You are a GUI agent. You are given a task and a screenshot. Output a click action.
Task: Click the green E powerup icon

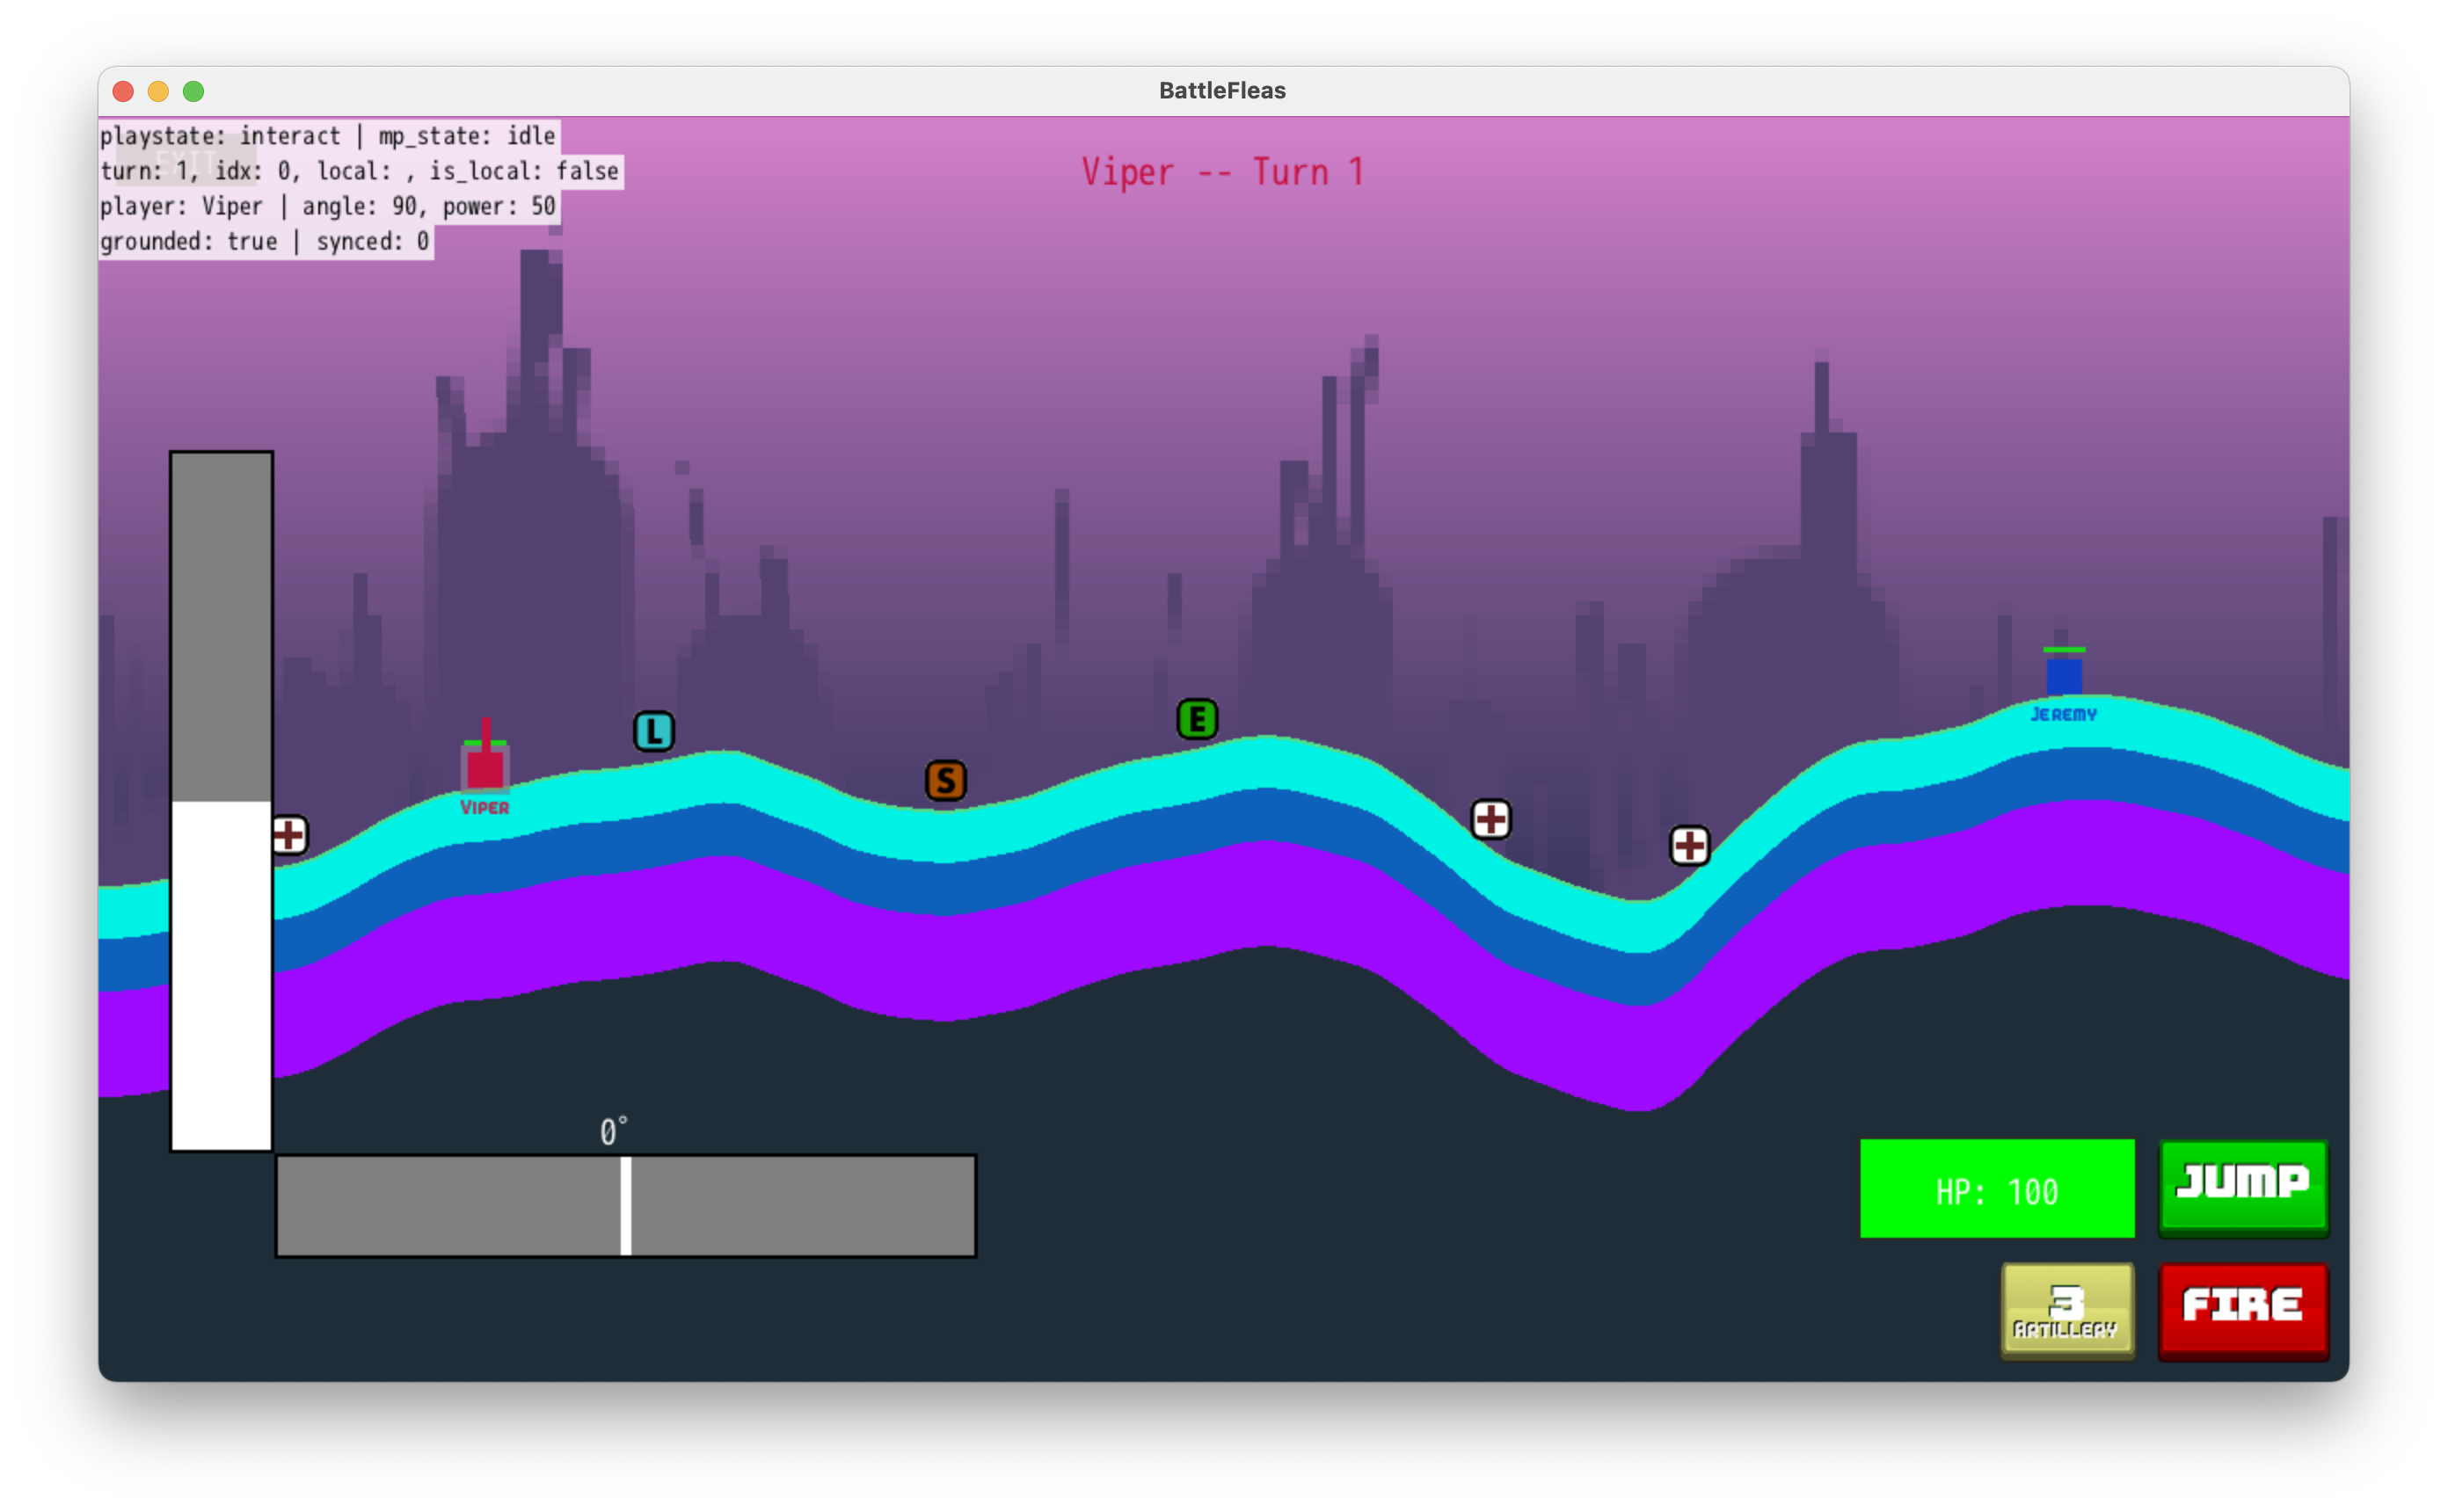1197,719
